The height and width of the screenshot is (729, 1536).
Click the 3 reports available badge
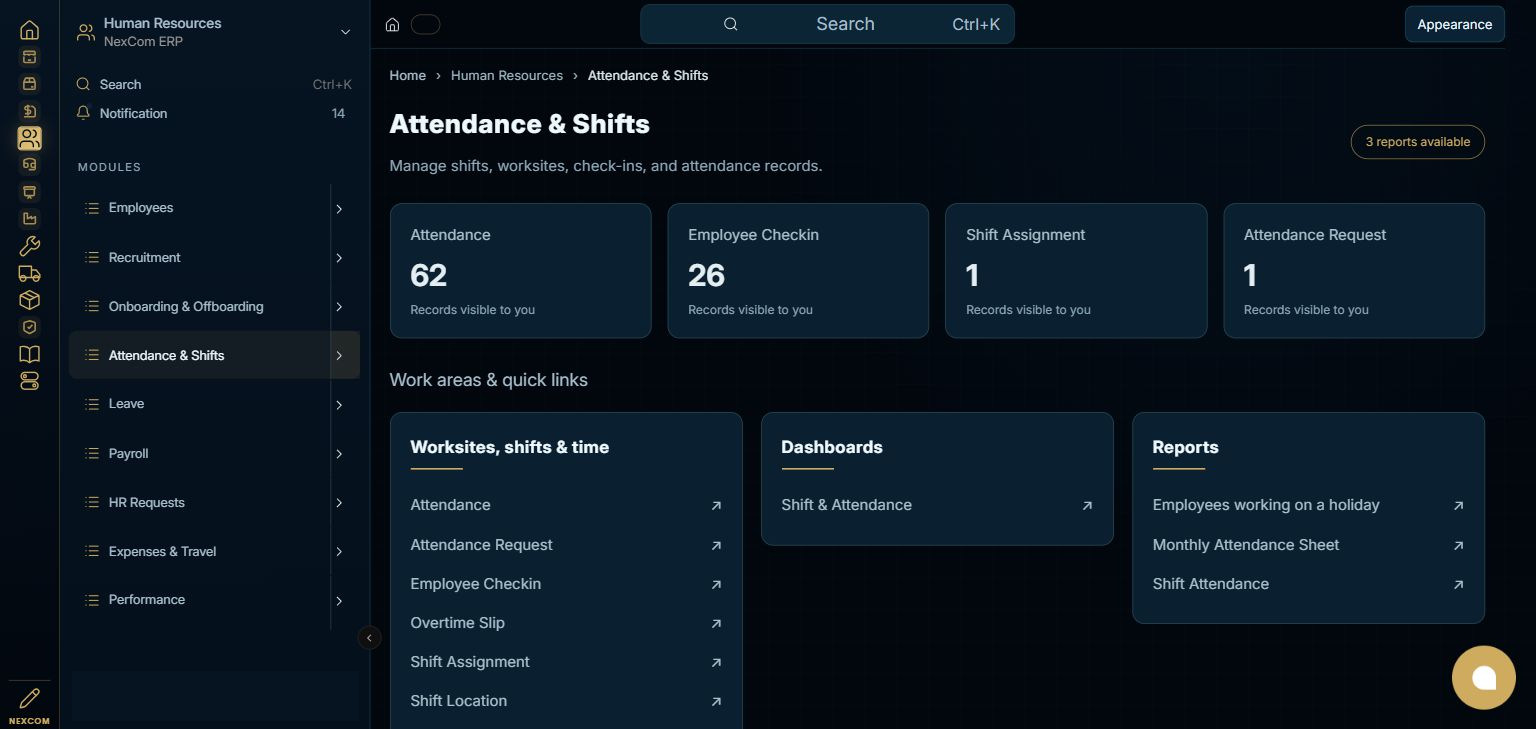pyautogui.click(x=1417, y=142)
